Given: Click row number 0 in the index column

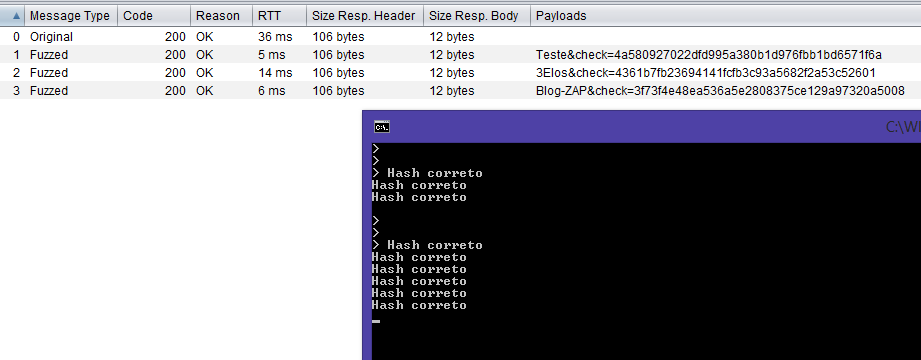Looking at the screenshot, I should 16,36.
